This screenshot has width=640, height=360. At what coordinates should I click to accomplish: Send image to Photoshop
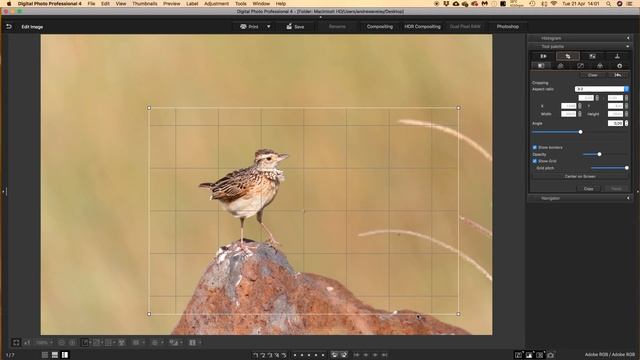pyautogui.click(x=508, y=27)
